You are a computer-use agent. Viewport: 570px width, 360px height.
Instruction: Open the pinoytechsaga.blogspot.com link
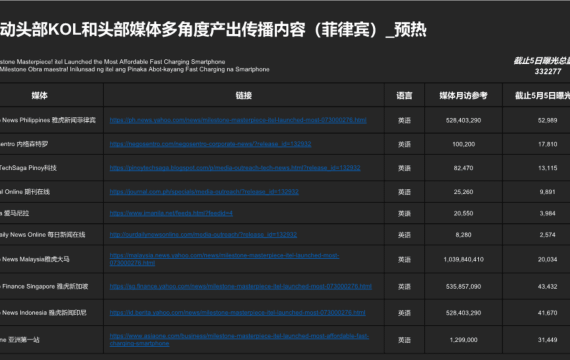pyautogui.click(x=235, y=168)
